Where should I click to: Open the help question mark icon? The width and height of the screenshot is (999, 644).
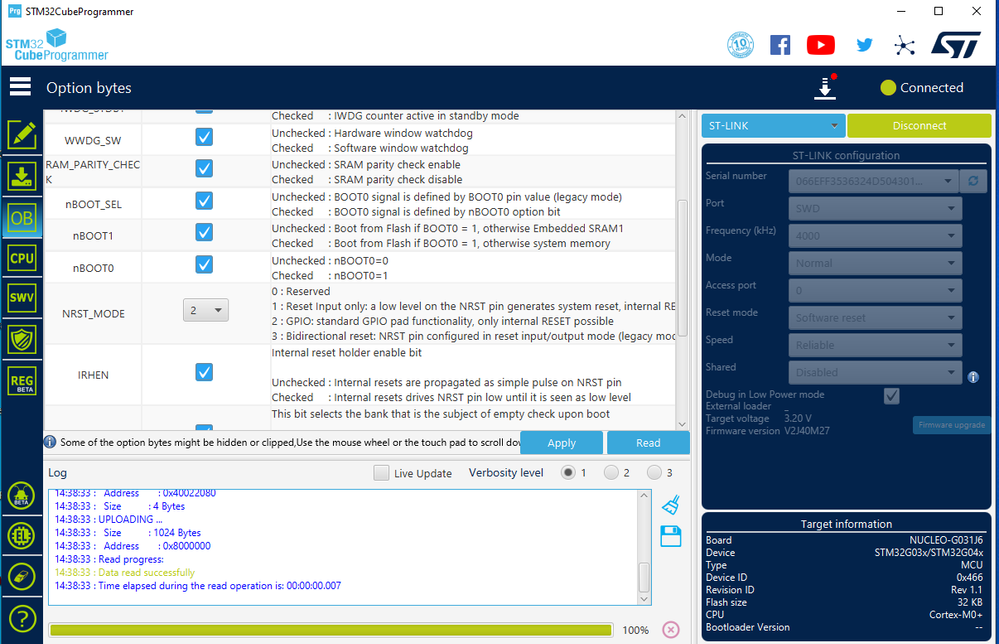point(22,619)
